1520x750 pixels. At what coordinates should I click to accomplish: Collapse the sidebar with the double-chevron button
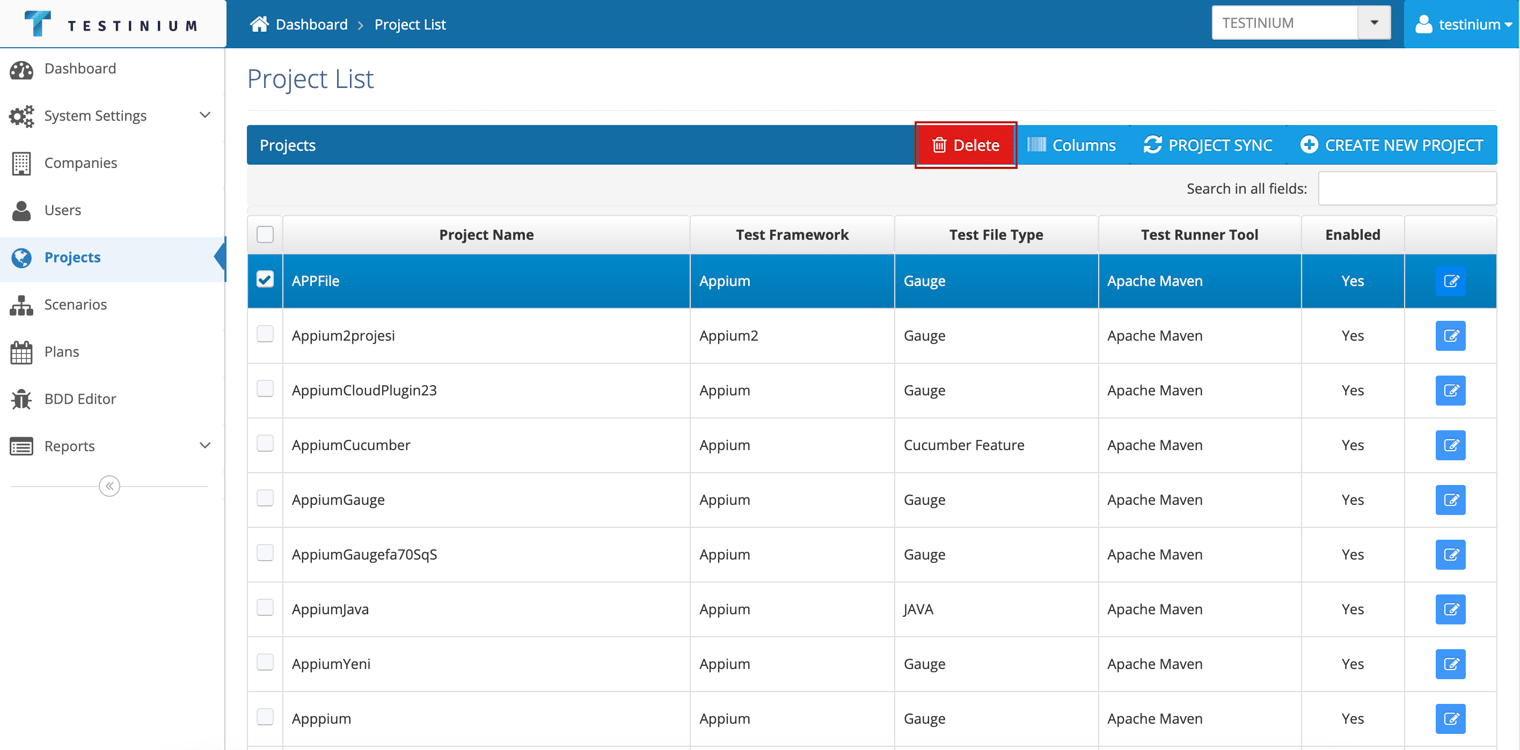[110, 486]
